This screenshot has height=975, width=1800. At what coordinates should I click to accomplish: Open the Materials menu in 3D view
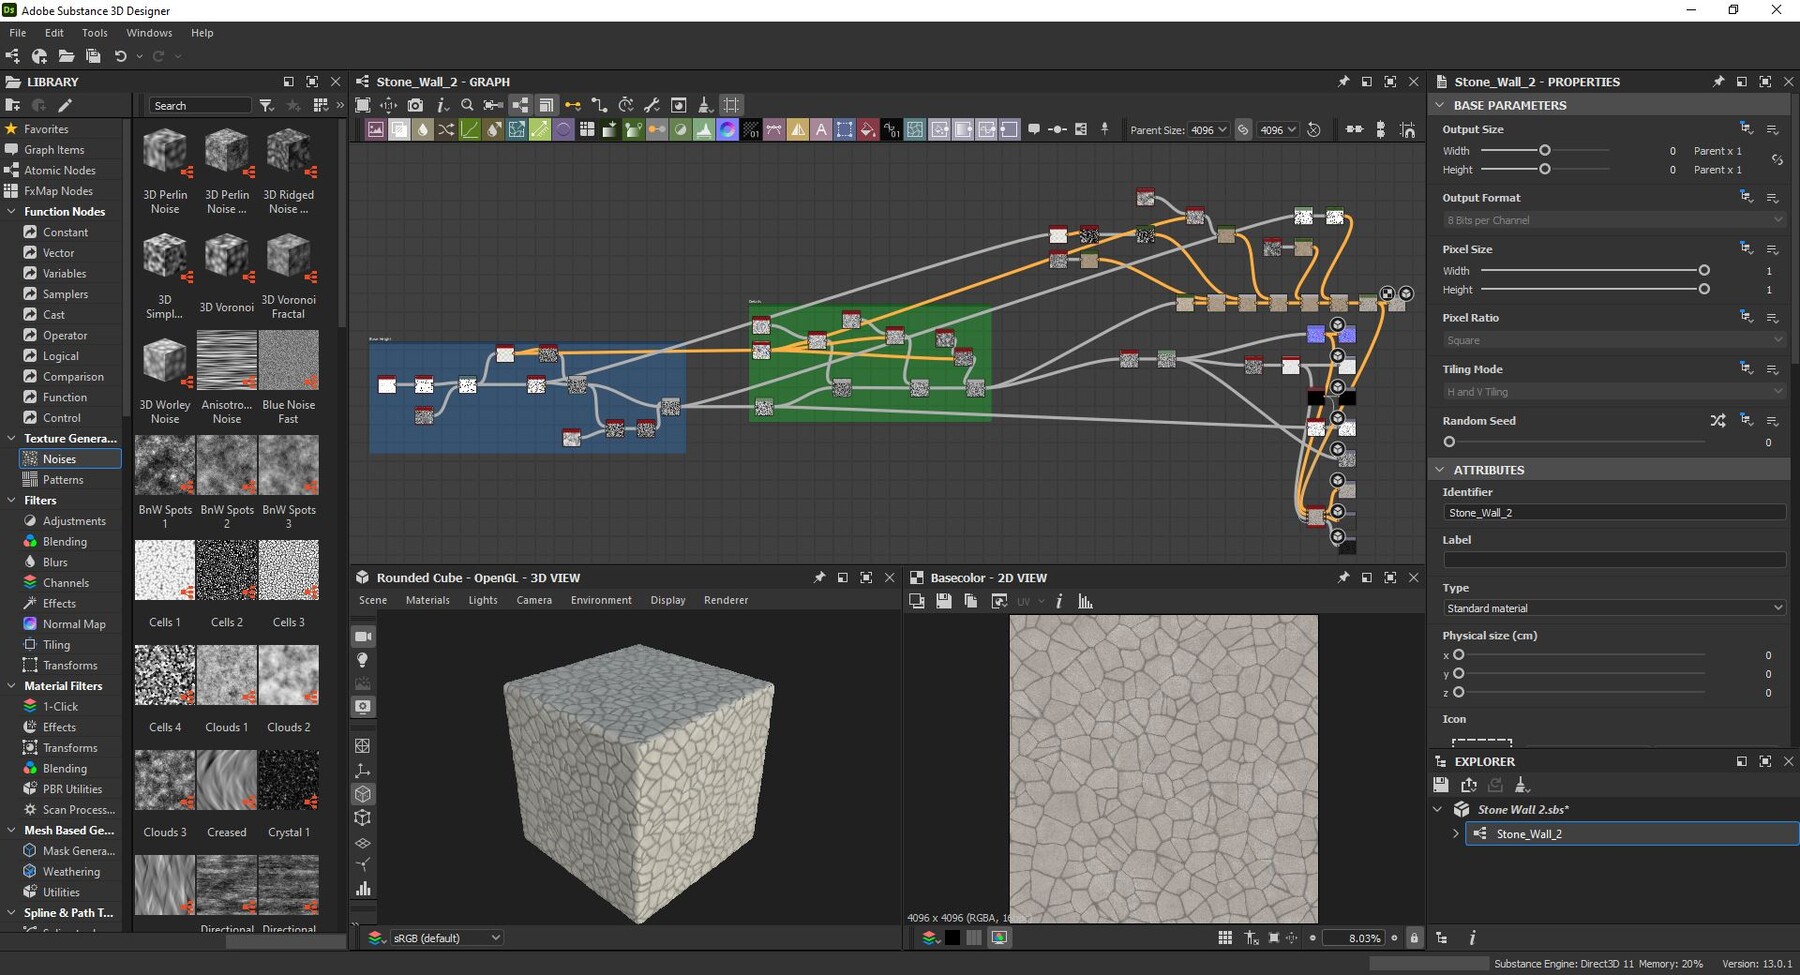point(428,600)
